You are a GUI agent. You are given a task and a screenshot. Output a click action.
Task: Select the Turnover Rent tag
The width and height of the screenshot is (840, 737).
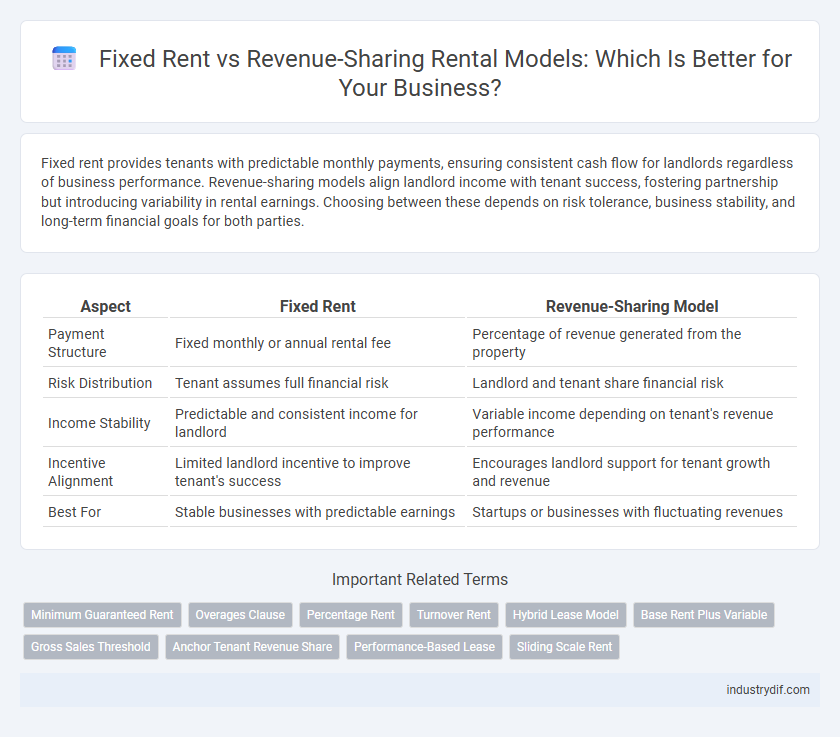[x=454, y=615]
